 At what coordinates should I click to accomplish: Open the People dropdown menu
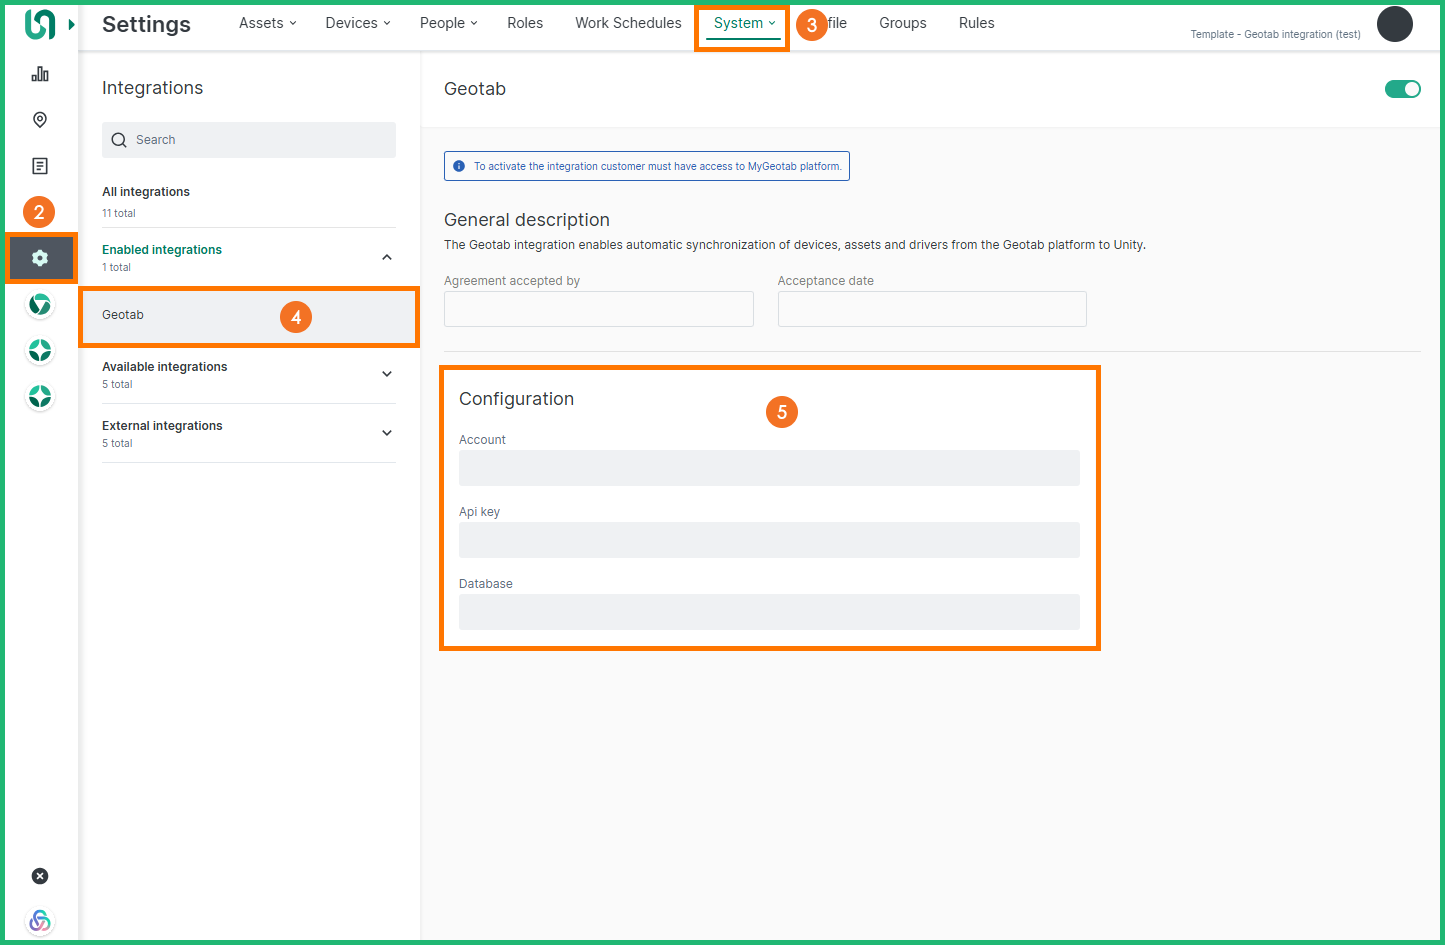point(447,23)
